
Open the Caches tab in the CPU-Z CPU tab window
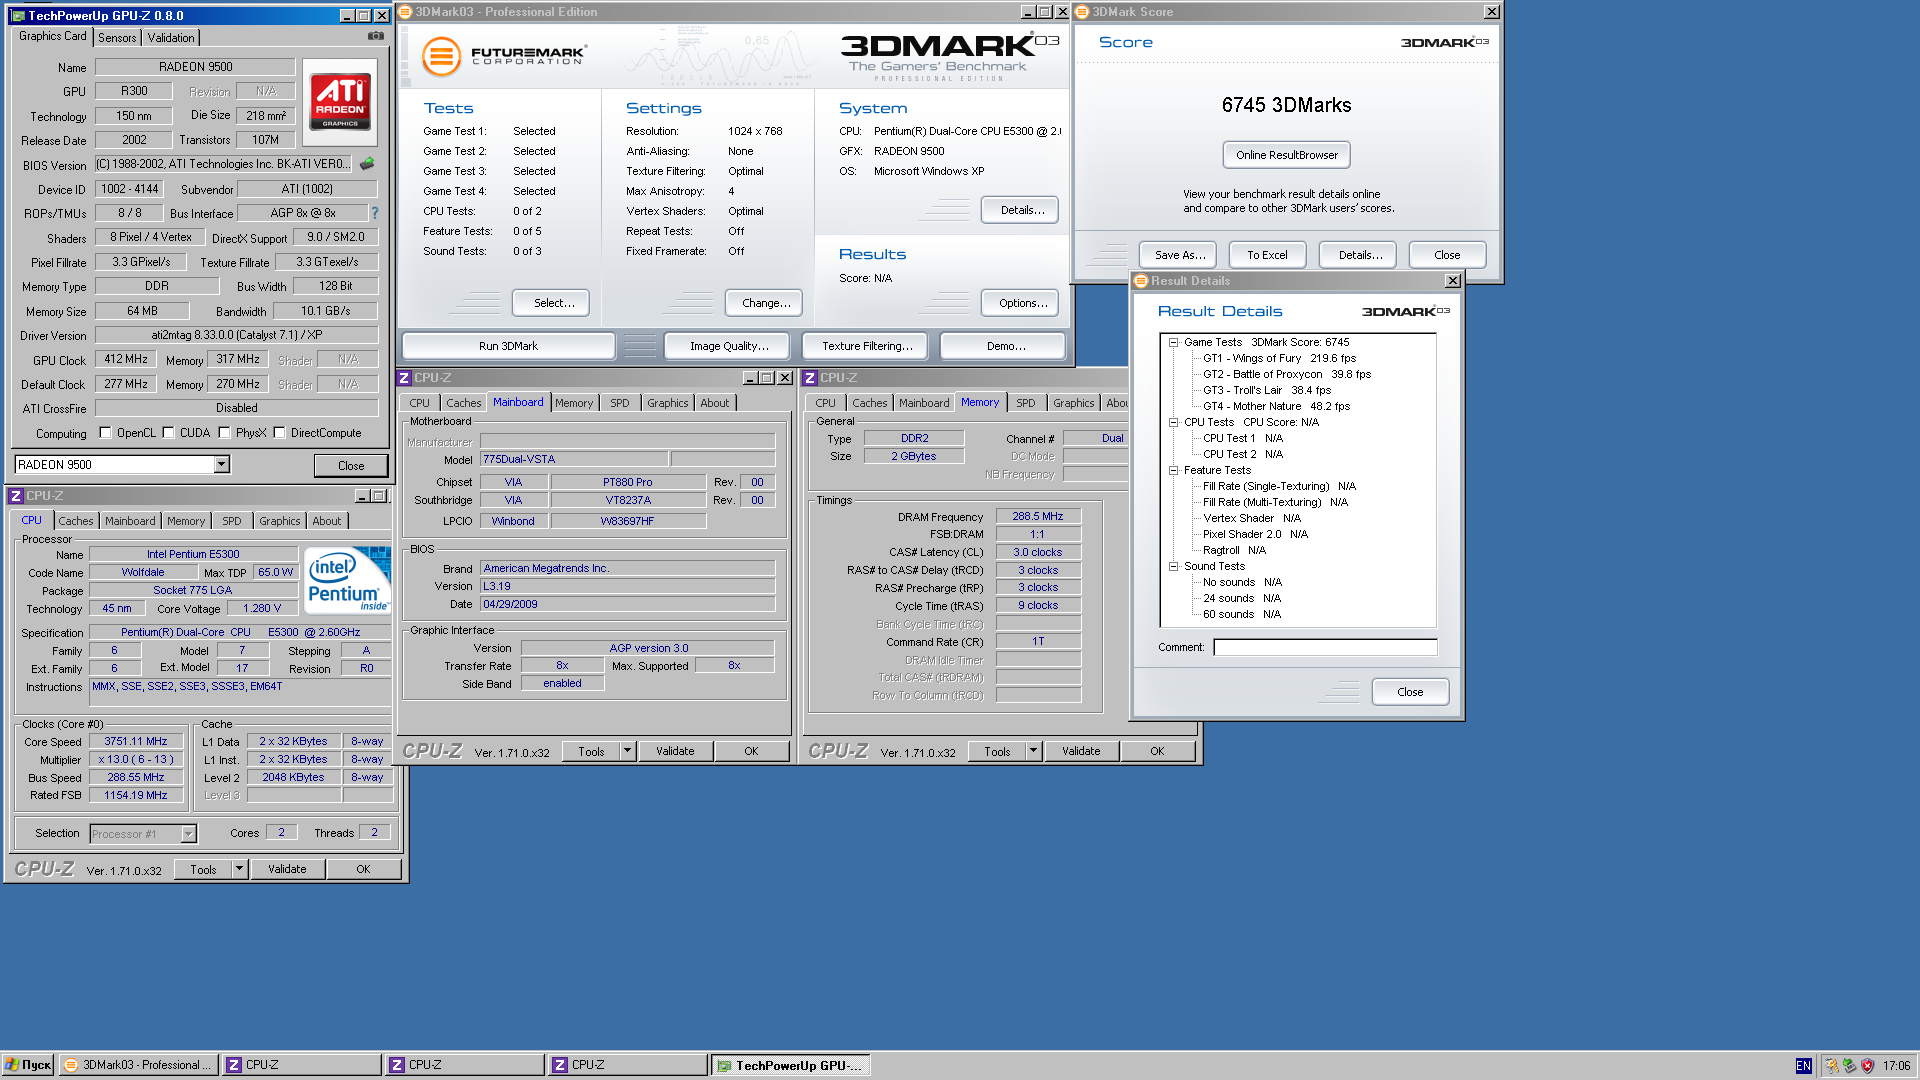tap(75, 521)
